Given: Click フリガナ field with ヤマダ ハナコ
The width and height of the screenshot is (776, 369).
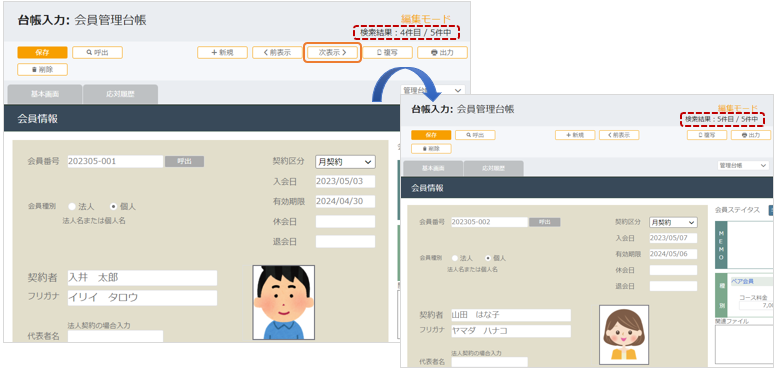Looking at the screenshot, I should coord(511,331).
